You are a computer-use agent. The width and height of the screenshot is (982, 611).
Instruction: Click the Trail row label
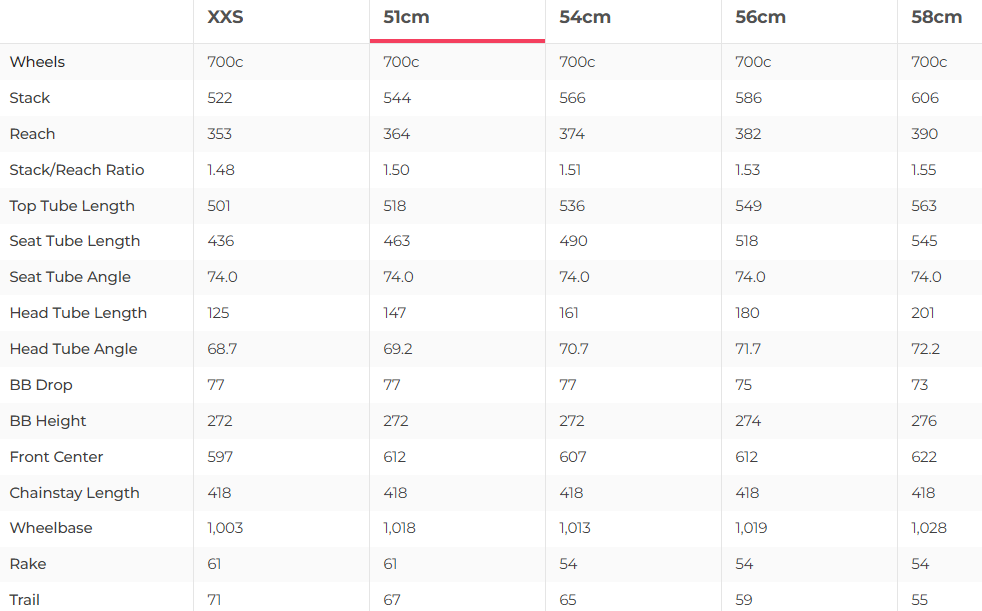coord(25,600)
